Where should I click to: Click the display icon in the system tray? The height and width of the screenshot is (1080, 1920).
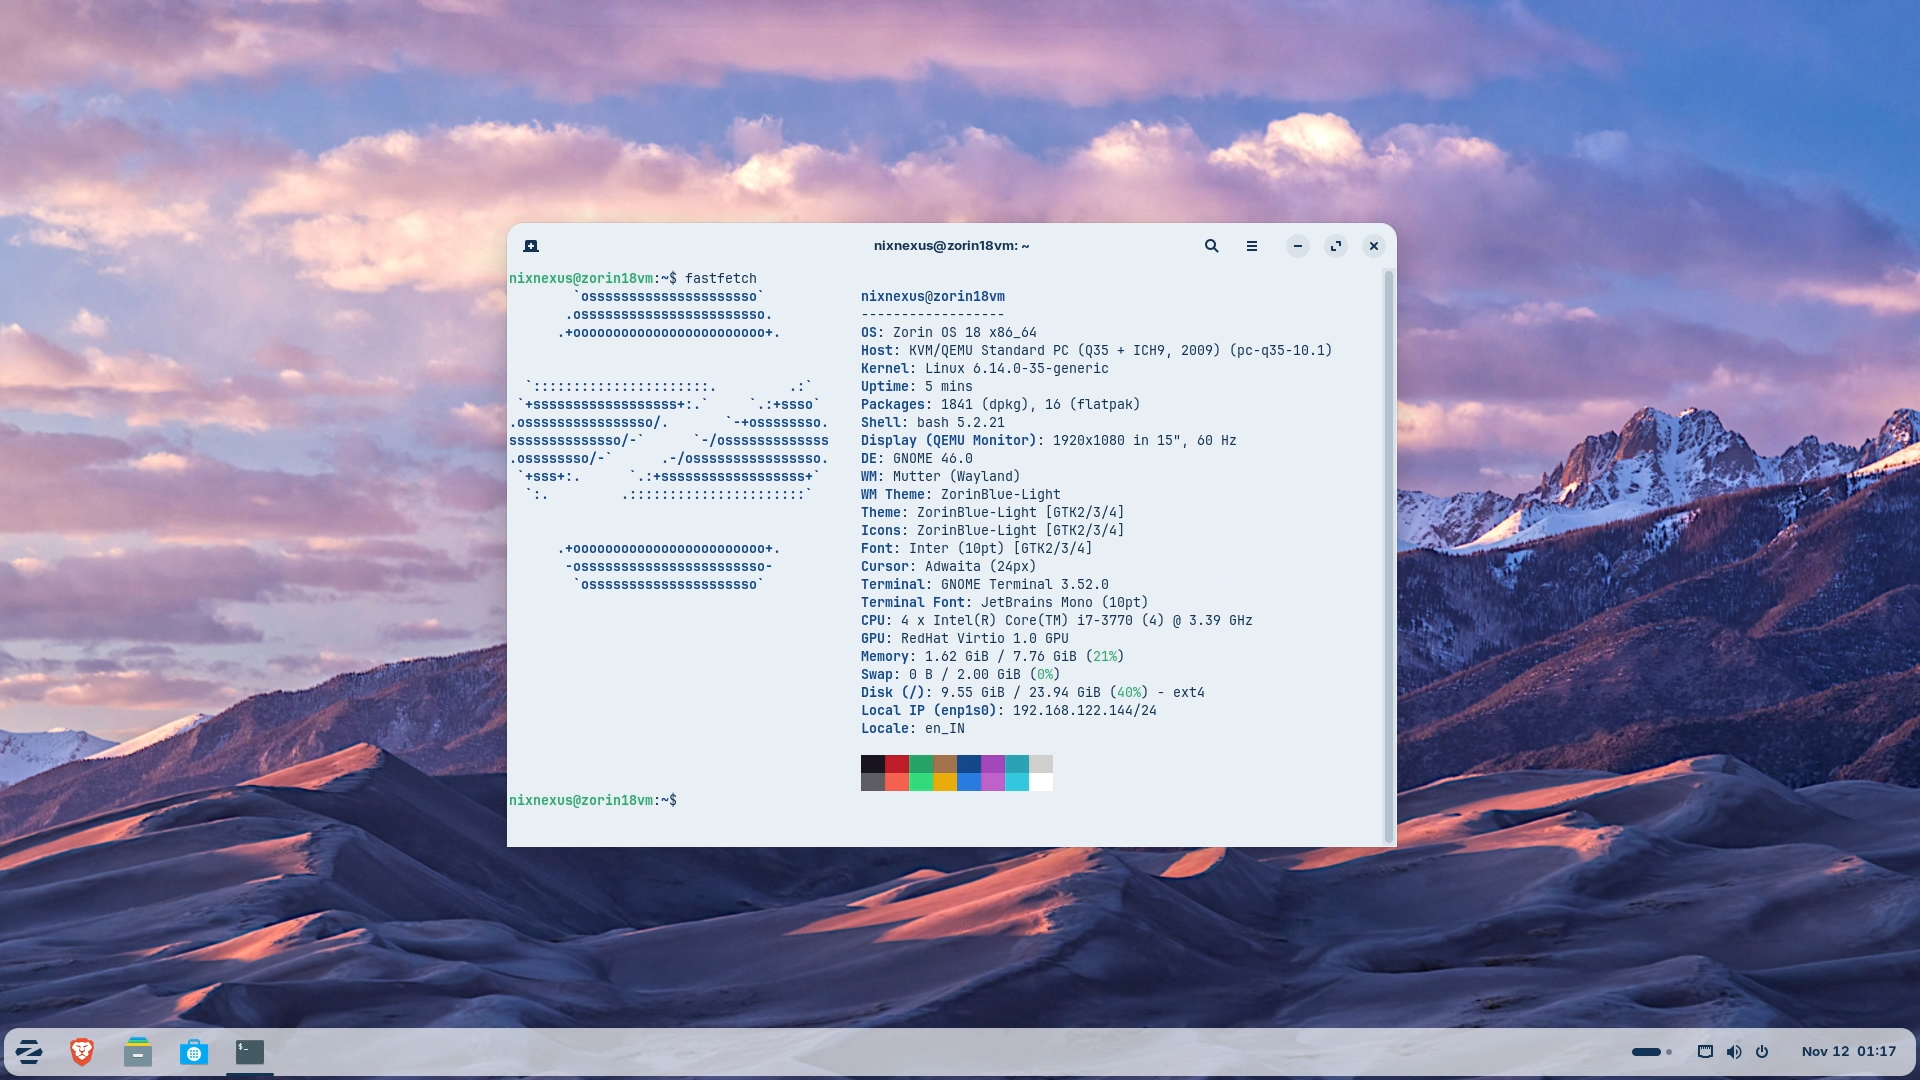tap(1705, 1051)
